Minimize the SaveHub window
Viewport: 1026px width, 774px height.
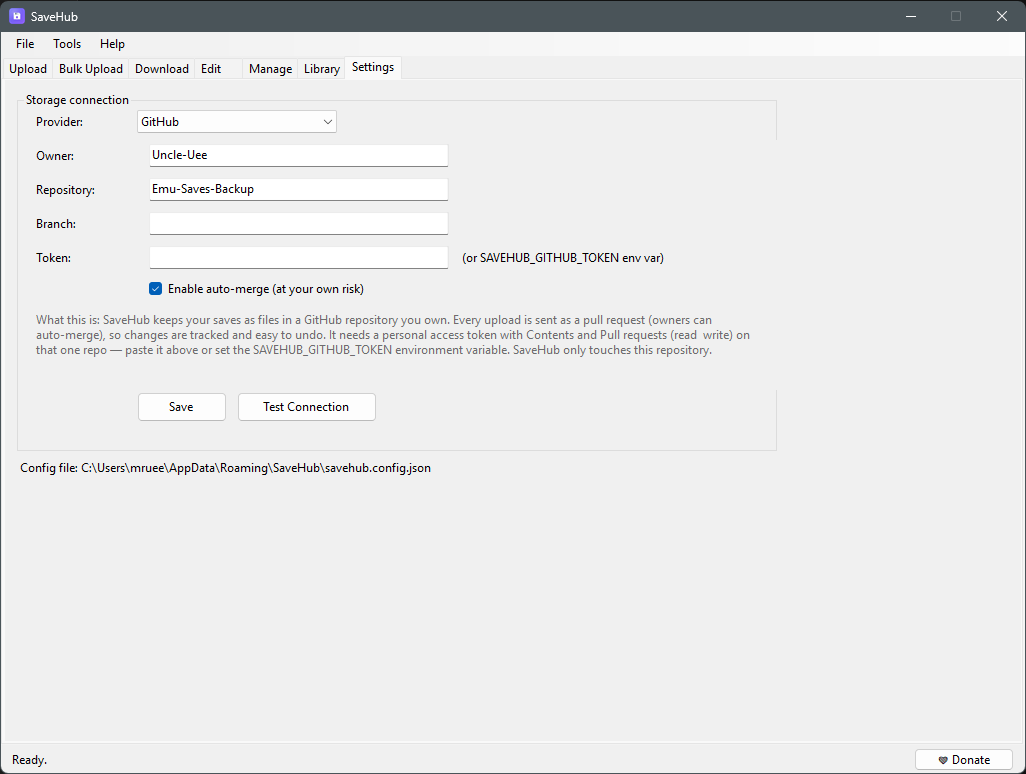910,16
